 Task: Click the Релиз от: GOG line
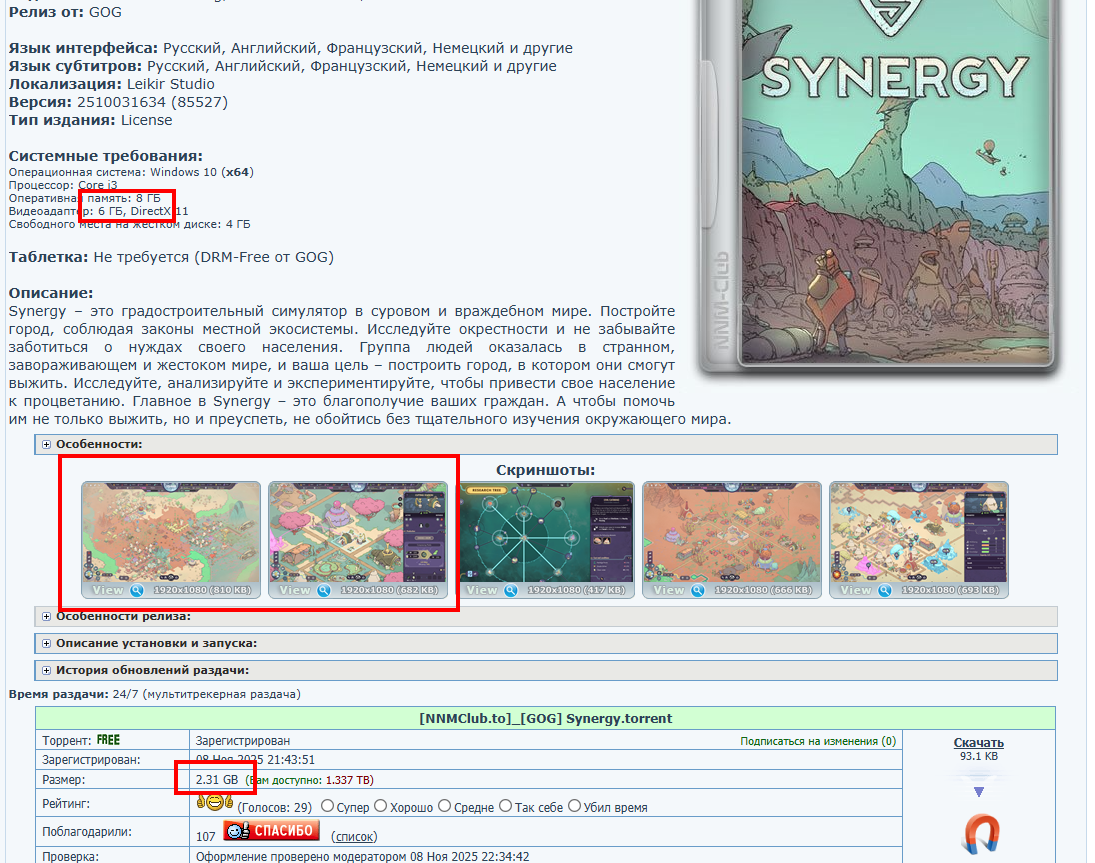click(65, 12)
